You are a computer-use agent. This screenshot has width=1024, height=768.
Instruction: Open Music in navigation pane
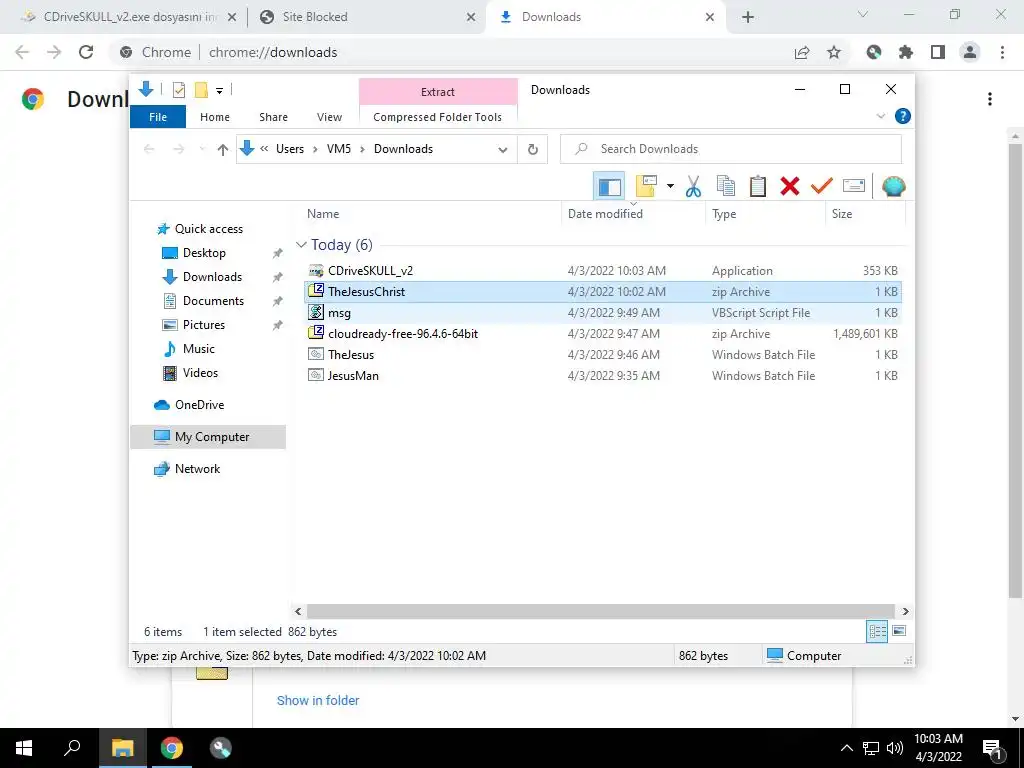[199, 349]
